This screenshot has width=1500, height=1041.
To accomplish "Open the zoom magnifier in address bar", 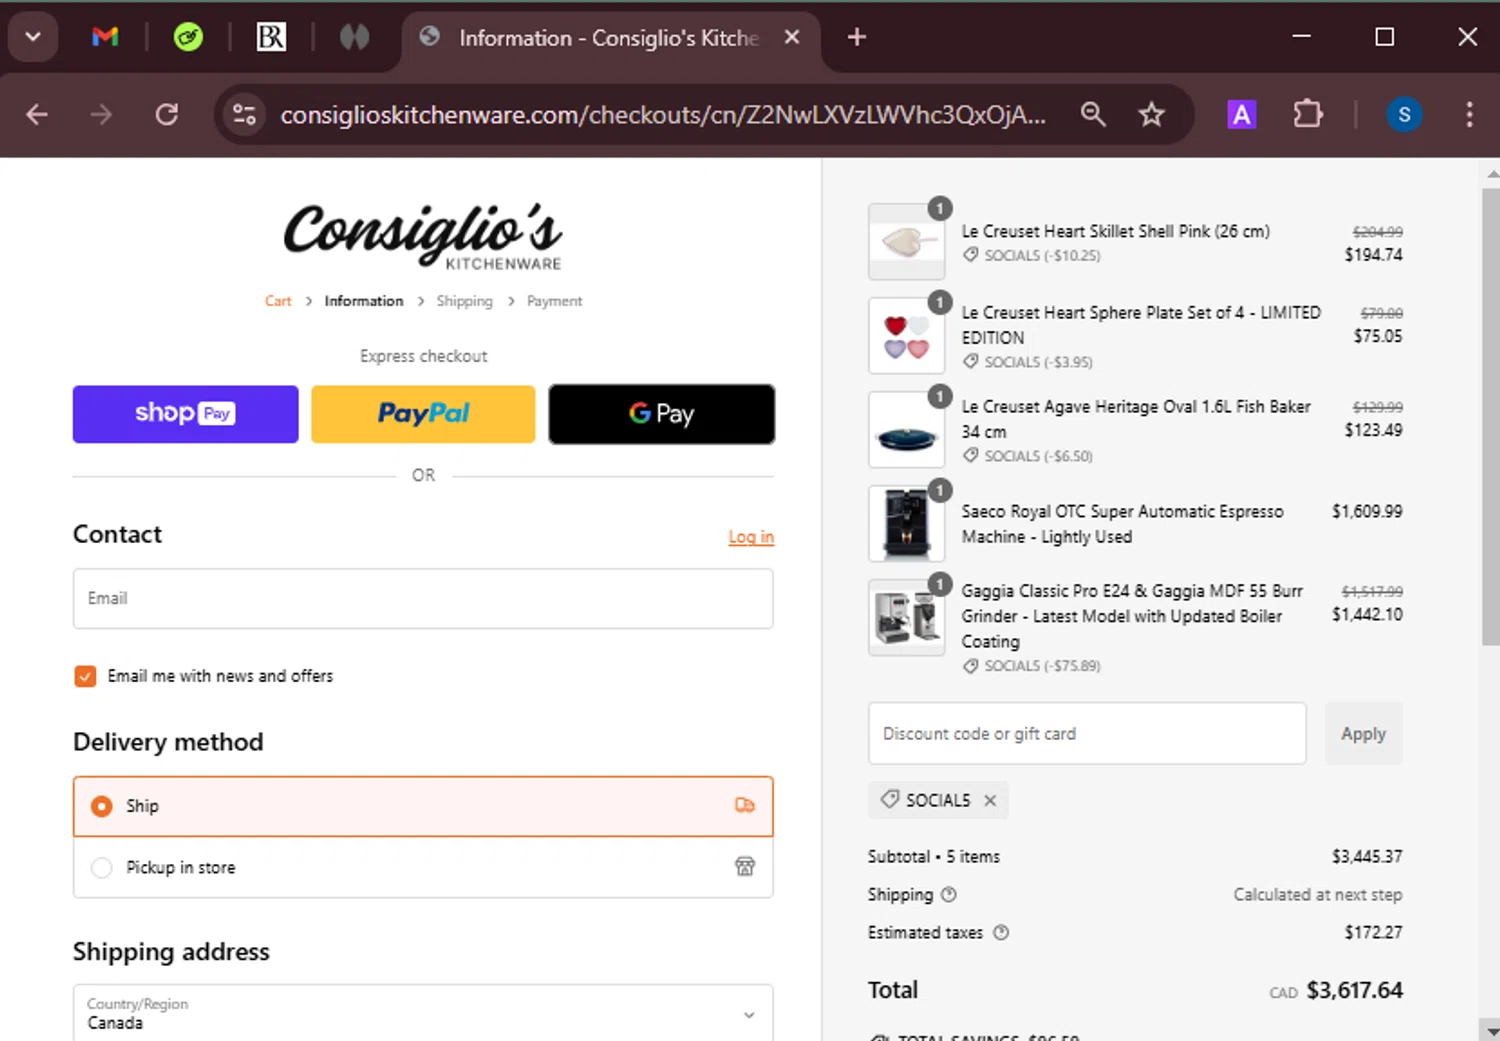I will click(1093, 115).
